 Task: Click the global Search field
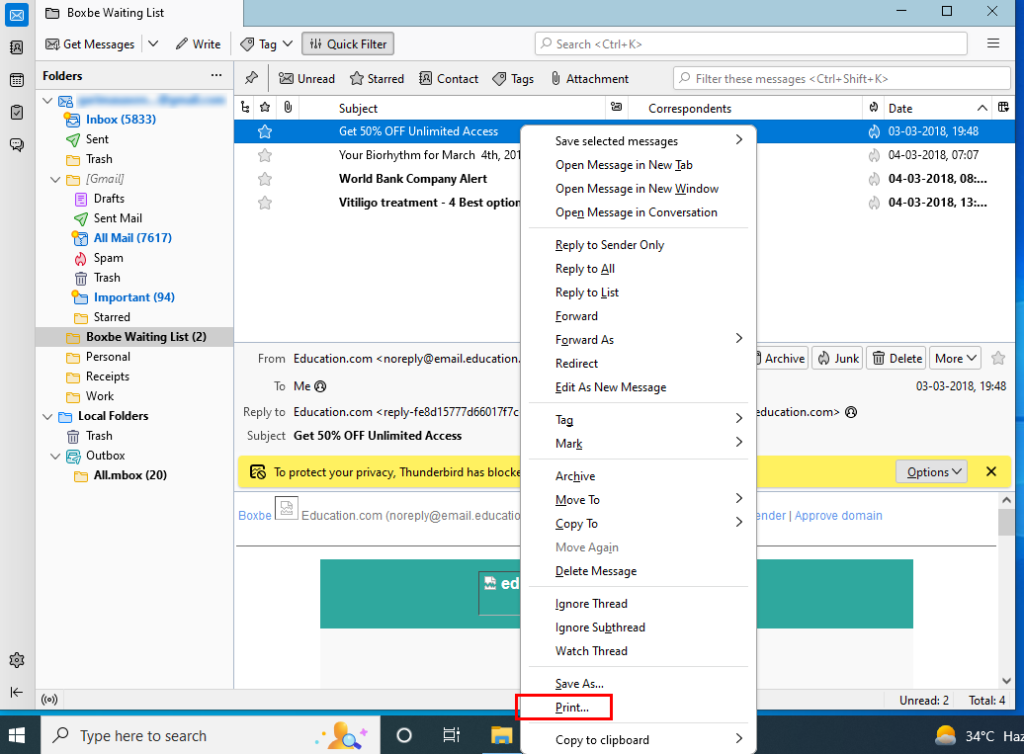click(x=751, y=44)
